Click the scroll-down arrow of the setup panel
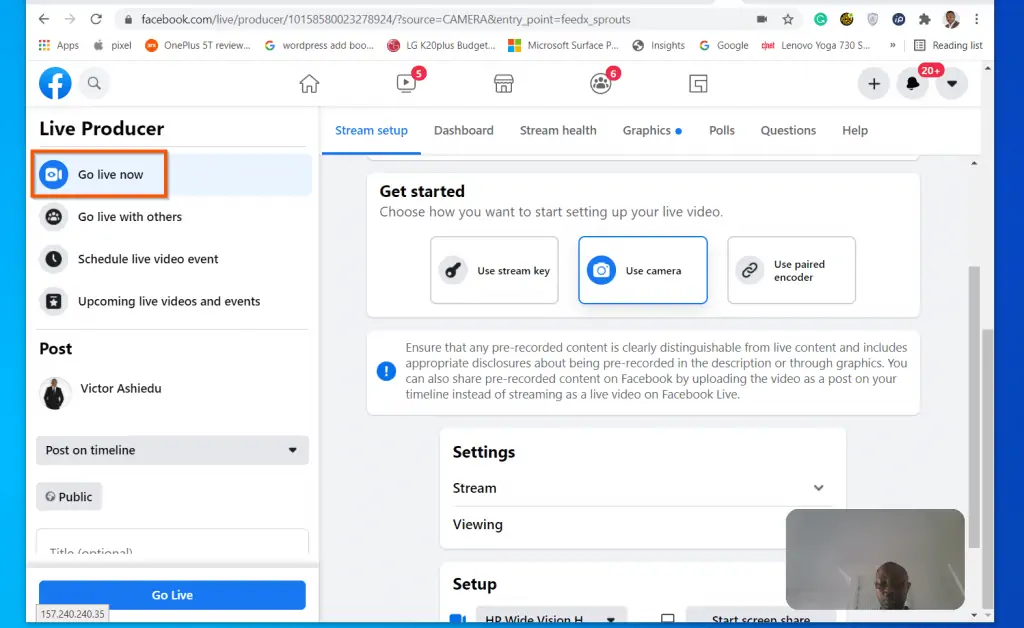The width and height of the screenshot is (1024, 628). [x=974, y=615]
